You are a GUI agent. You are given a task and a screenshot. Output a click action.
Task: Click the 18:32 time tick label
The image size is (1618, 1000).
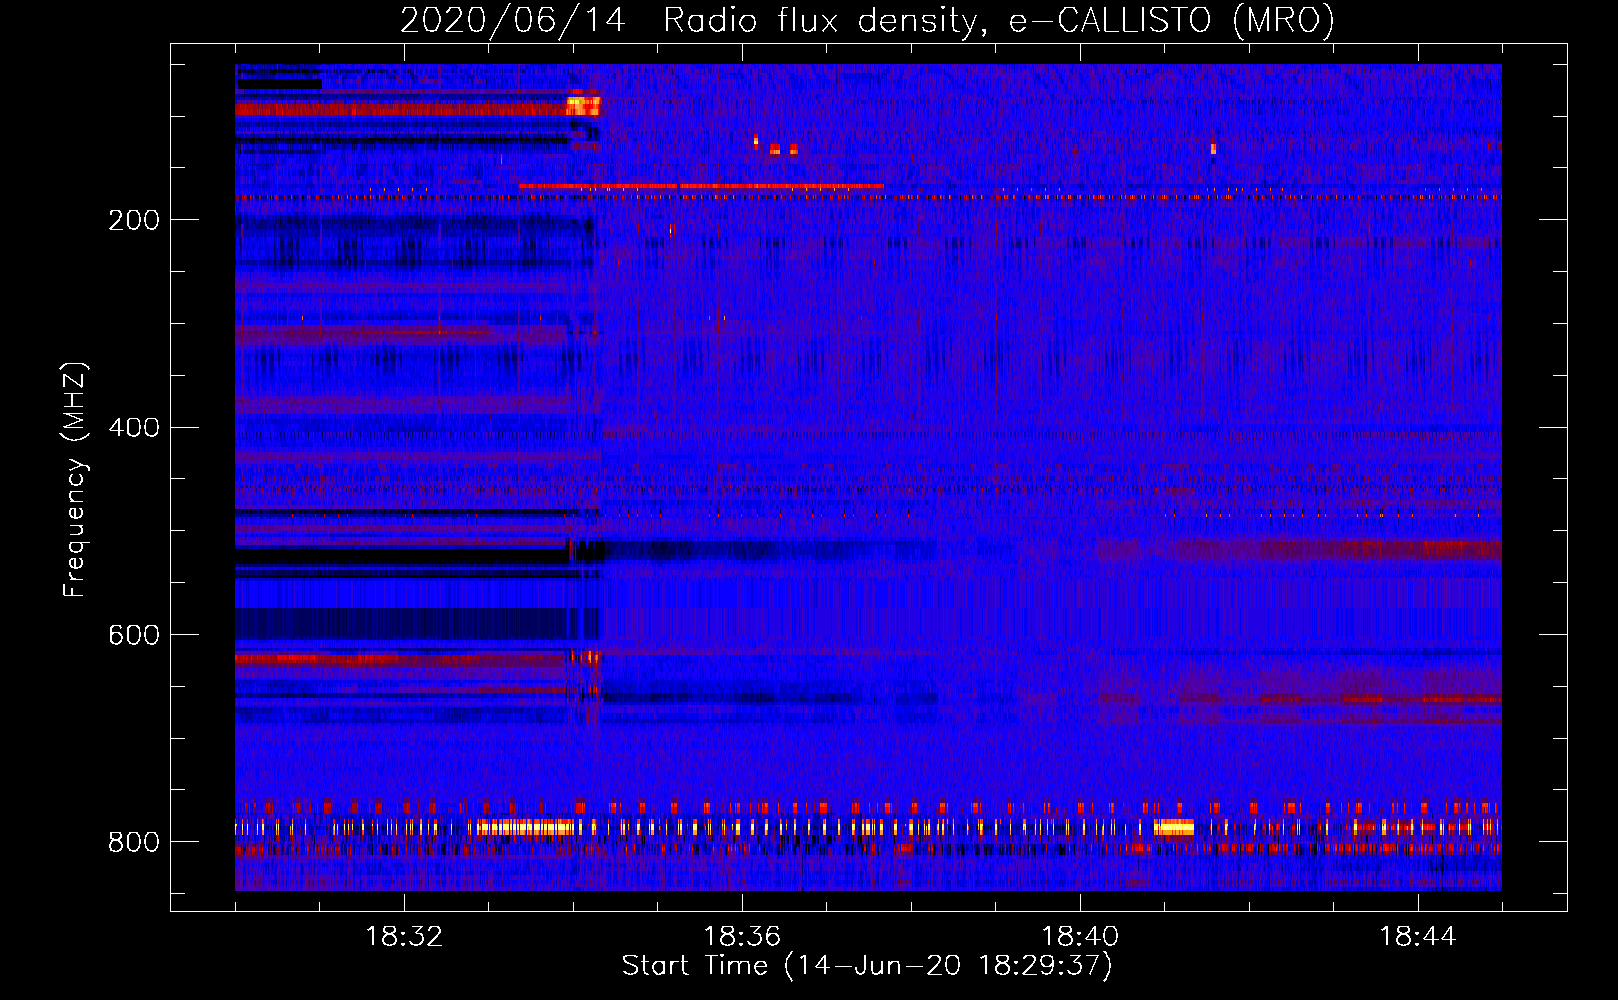(404, 937)
